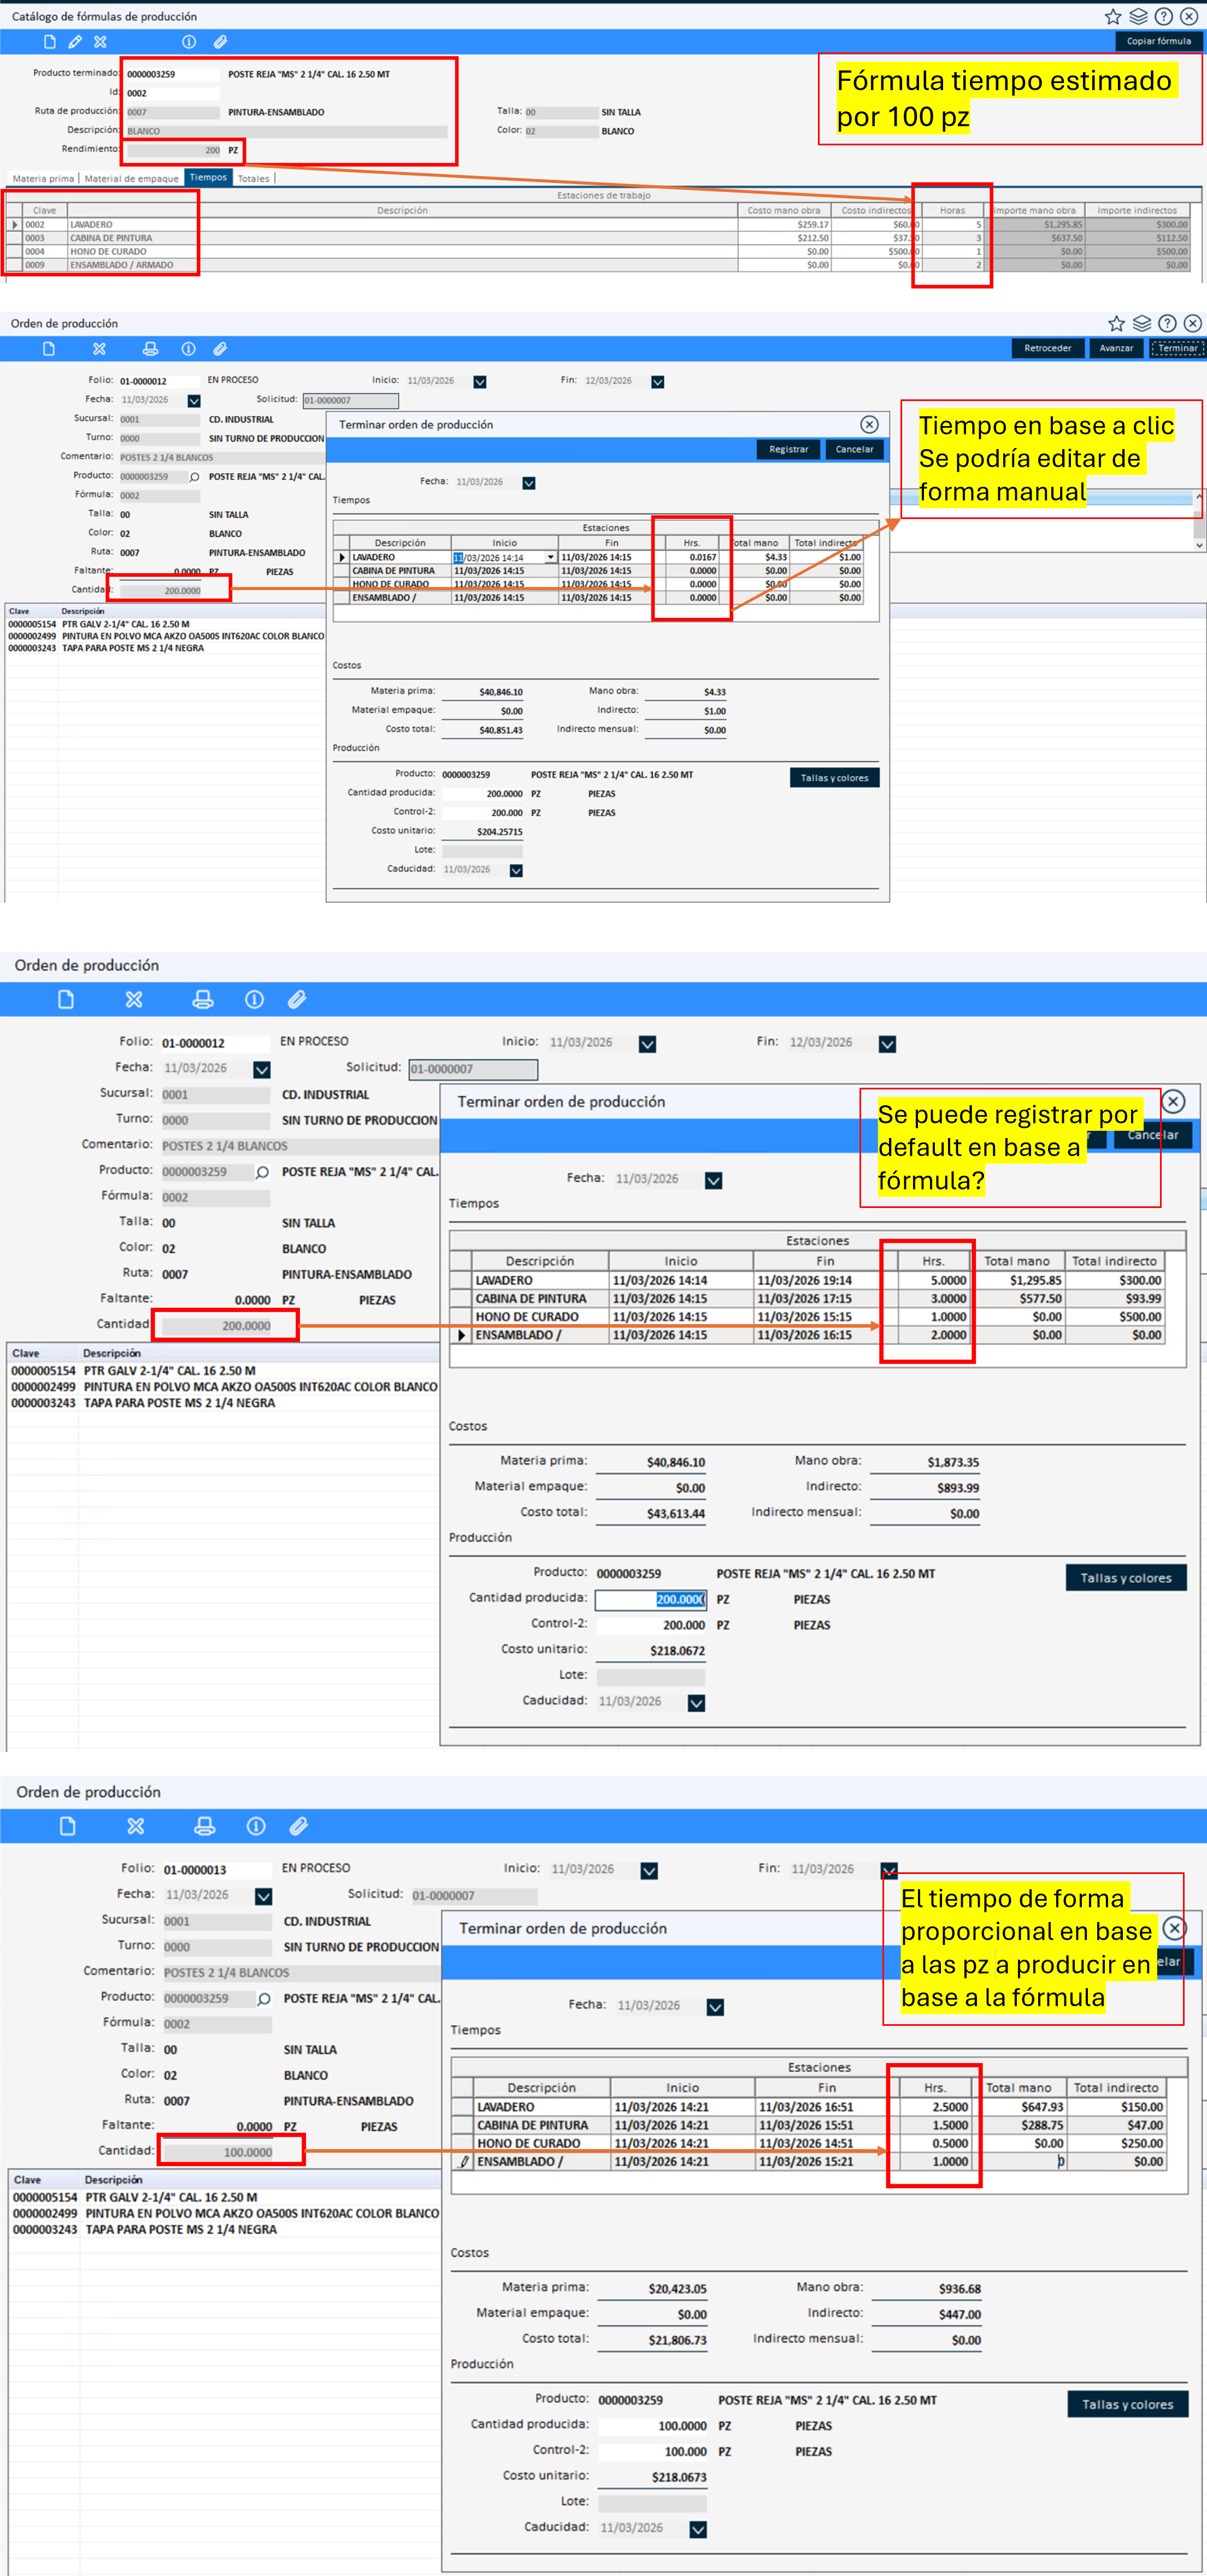Click highlighted Cantidad producida field showing 200.000
Viewport: 1207px width, 2576px height.
pyautogui.click(x=651, y=1599)
